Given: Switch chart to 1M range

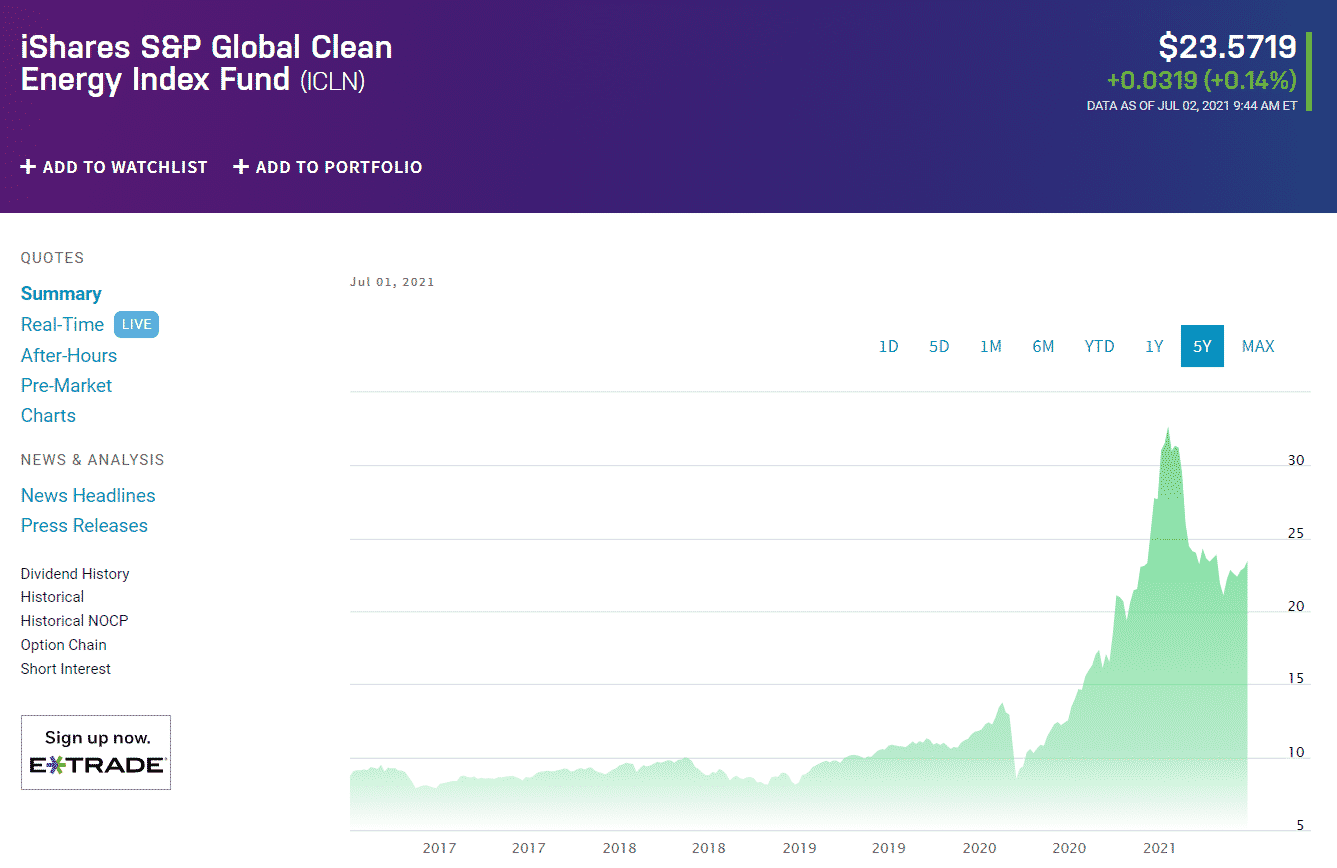Looking at the screenshot, I should coord(991,346).
